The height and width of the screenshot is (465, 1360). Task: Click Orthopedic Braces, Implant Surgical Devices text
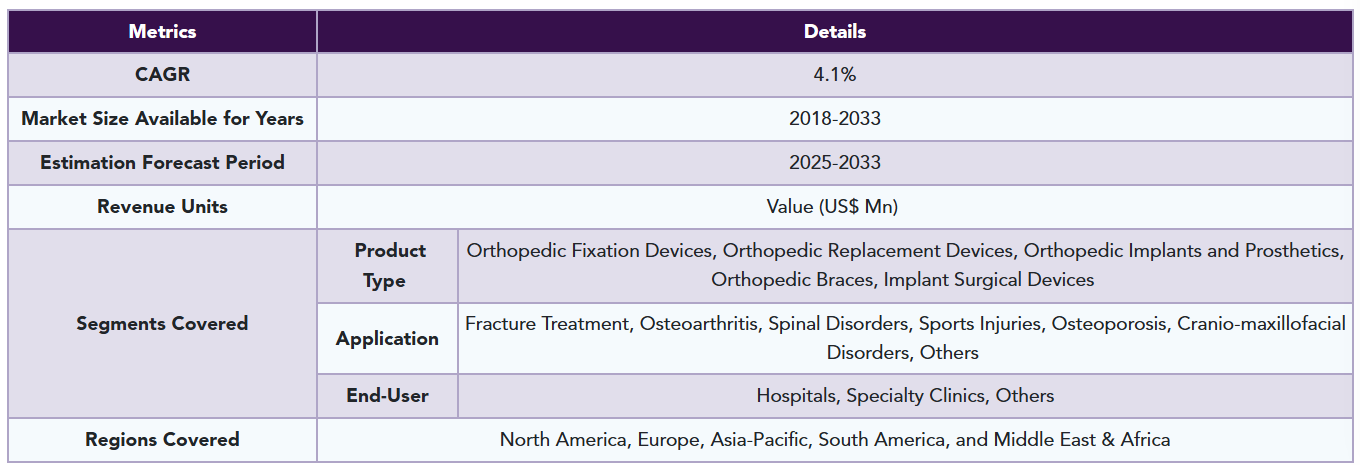pos(902,280)
